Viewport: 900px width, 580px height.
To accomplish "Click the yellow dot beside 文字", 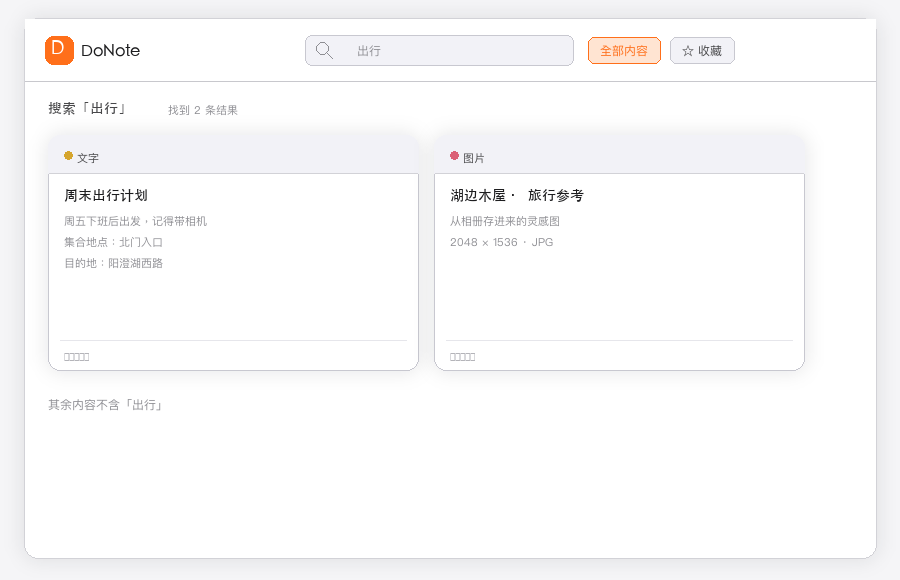I will click(68, 156).
